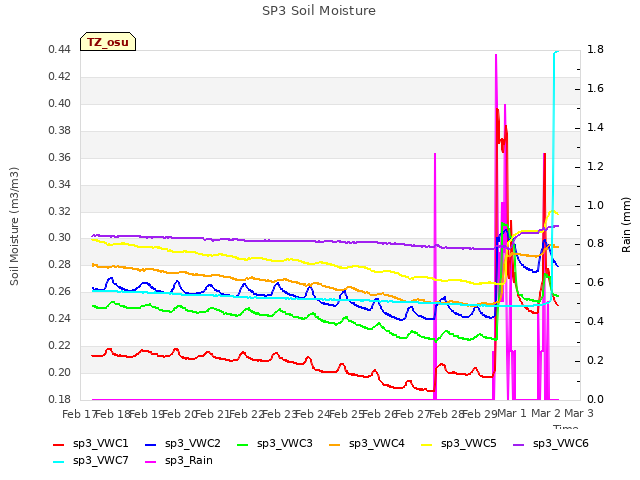Click the sp3_VWC6 purple legend swatch
Viewport: 640px width, 480px height.
tap(518, 445)
